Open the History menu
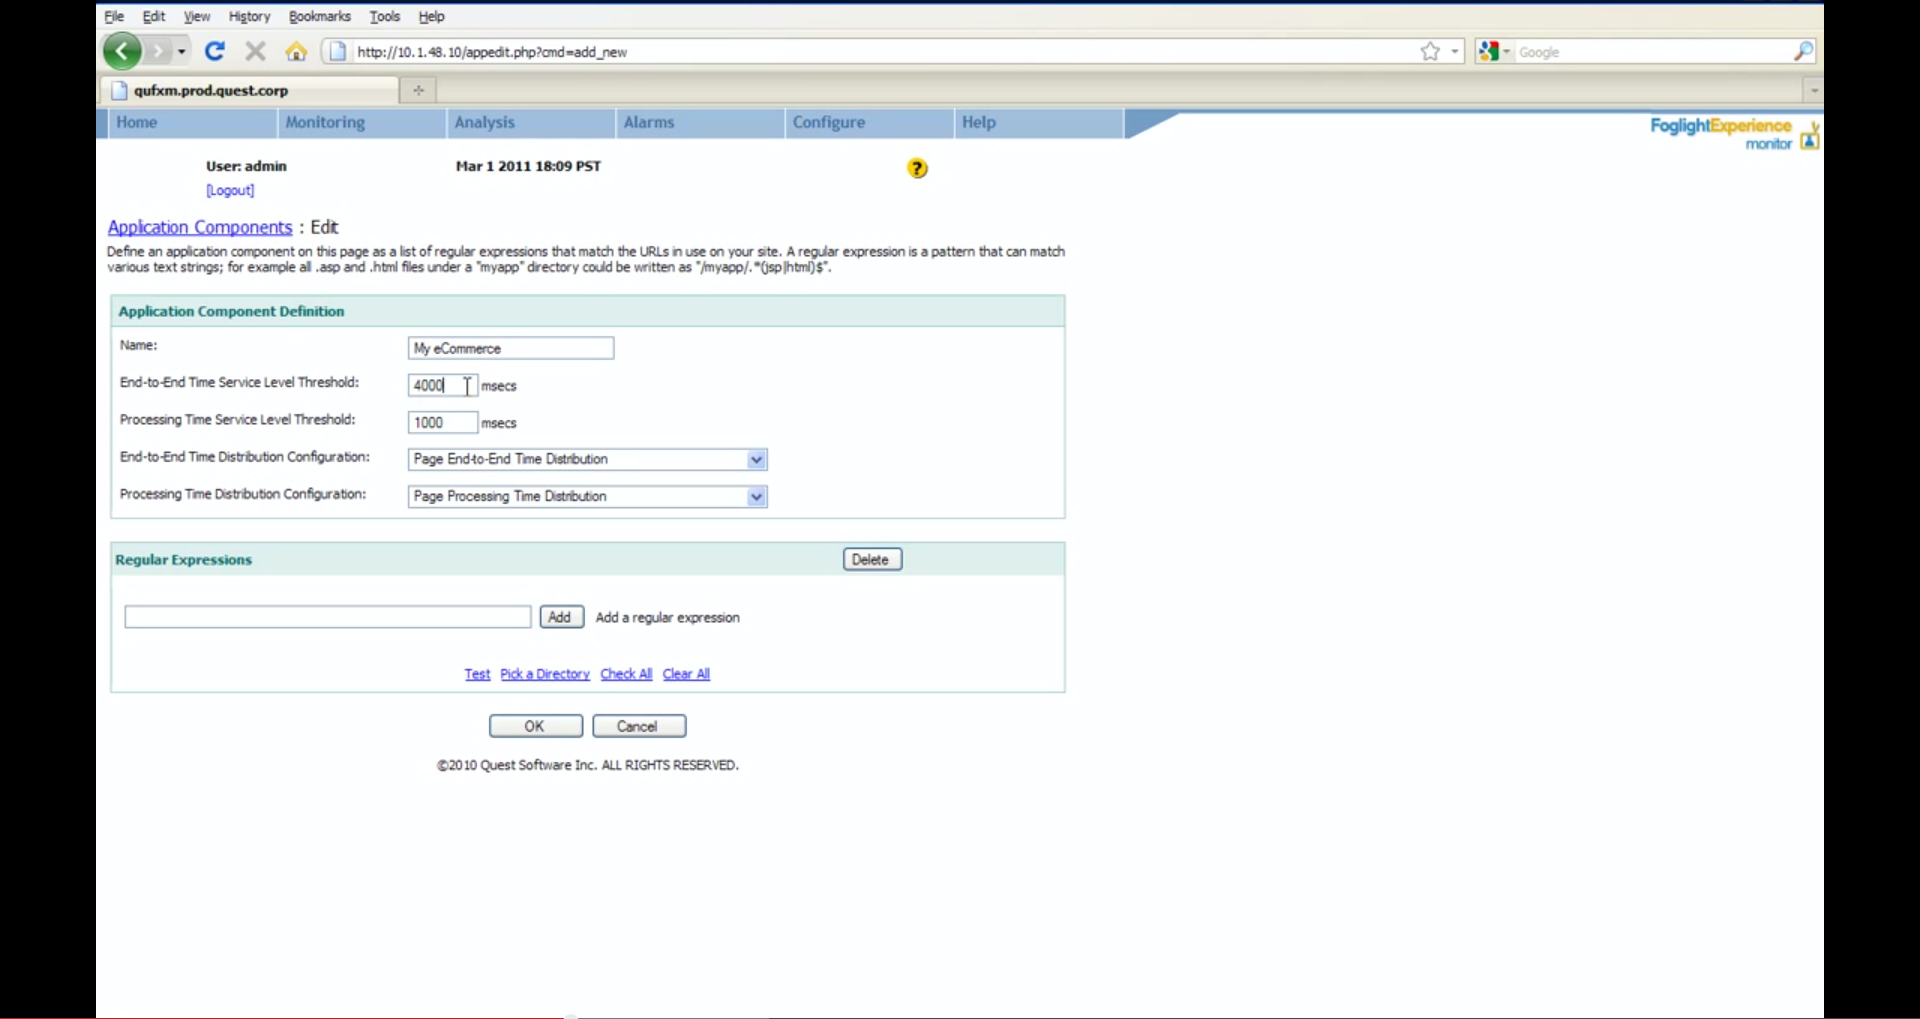The height and width of the screenshot is (1019, 1920). click(249, 16)
